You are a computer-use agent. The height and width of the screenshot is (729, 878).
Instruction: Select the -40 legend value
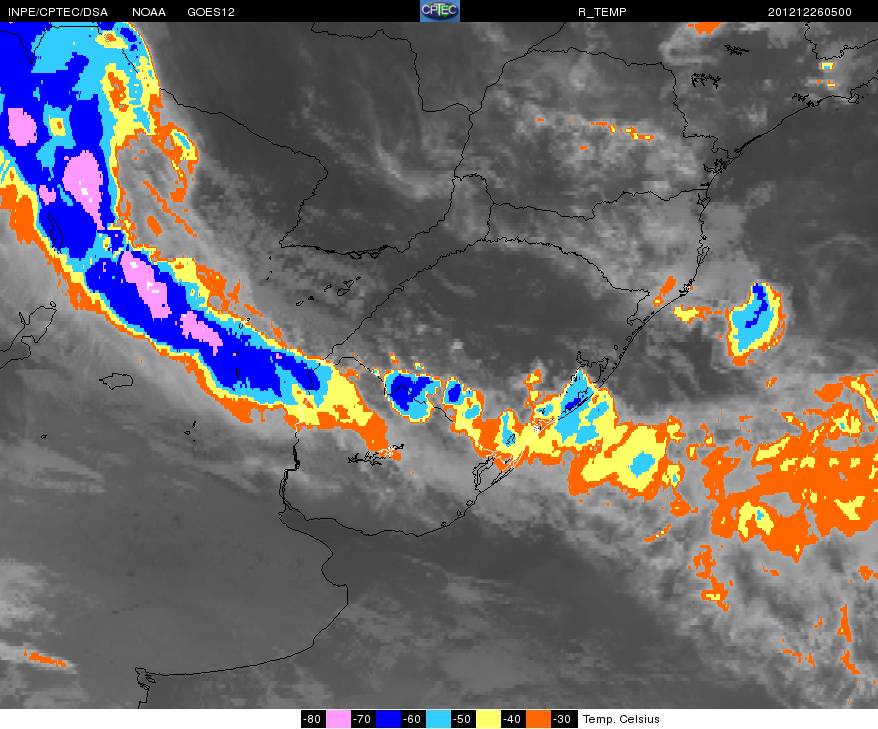(513, 719)
